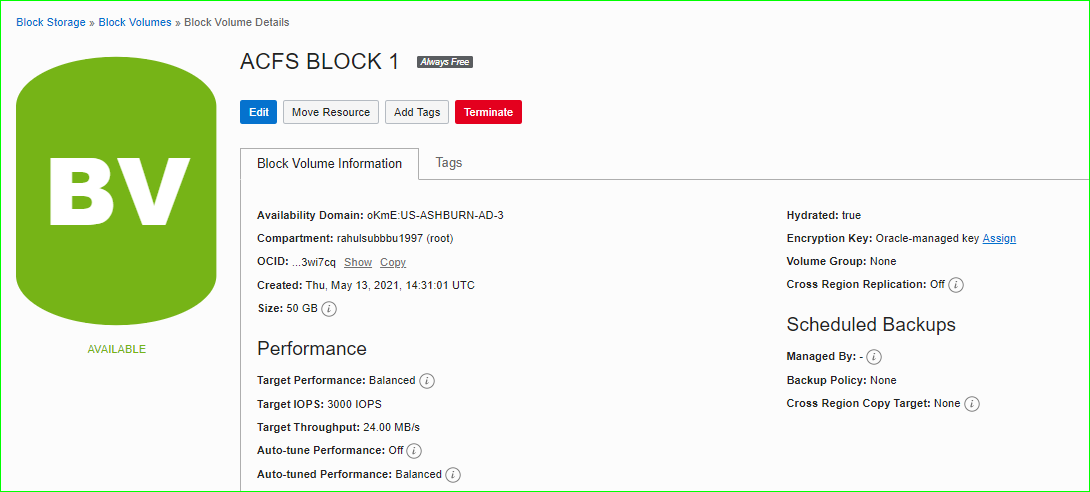Show the full OCID value
This screenshot has width=1090, height=492.
[358, 262]
